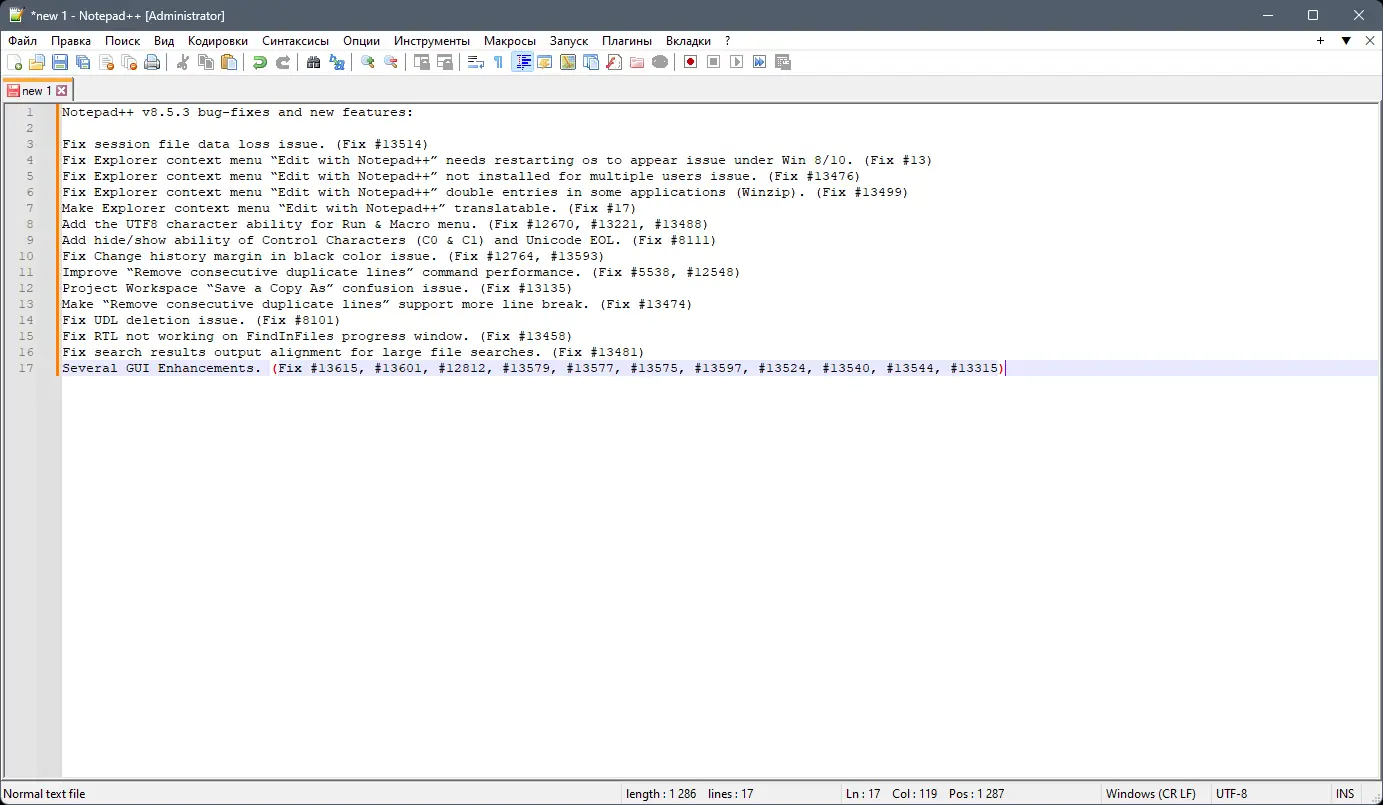The height and width of the screenshot is (805, 1383).
Task: Click the Copy toolbar icon
Action: click(x=206, y=62)
